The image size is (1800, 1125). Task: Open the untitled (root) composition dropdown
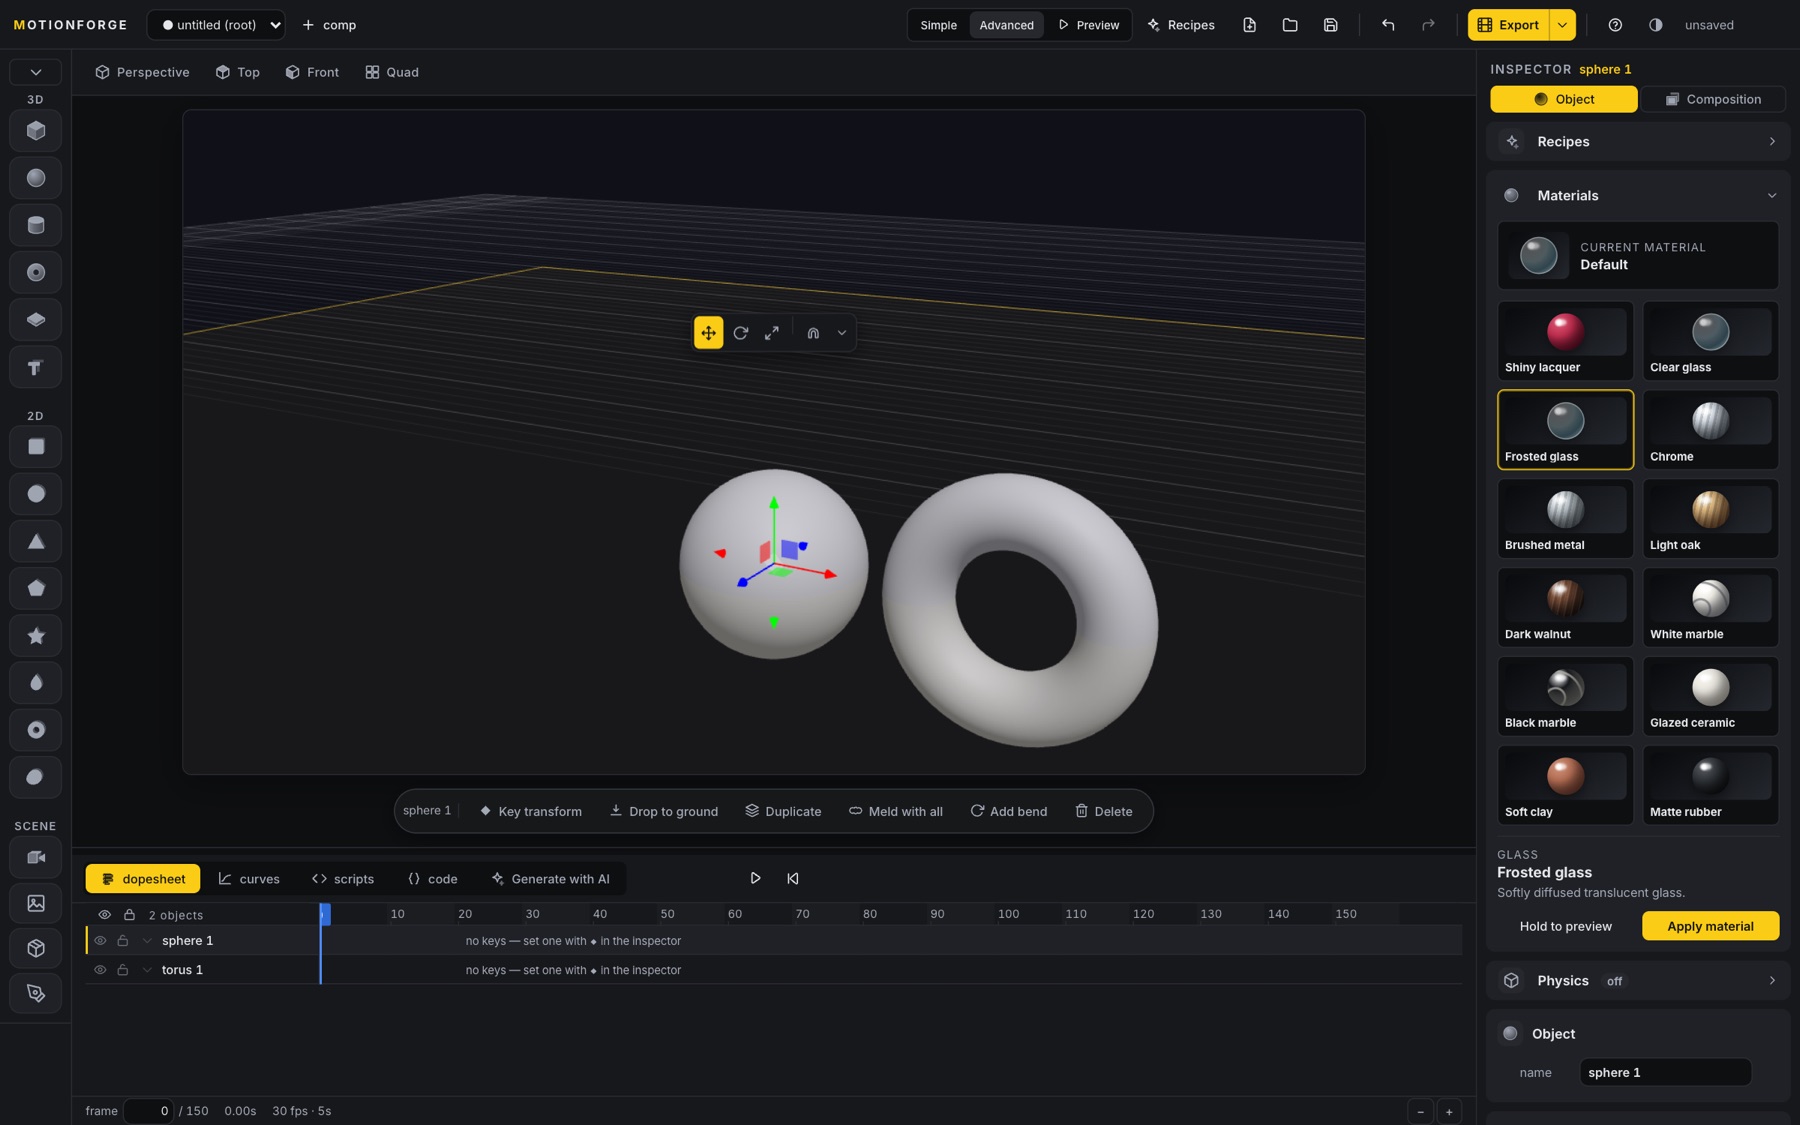coord(216,25)
